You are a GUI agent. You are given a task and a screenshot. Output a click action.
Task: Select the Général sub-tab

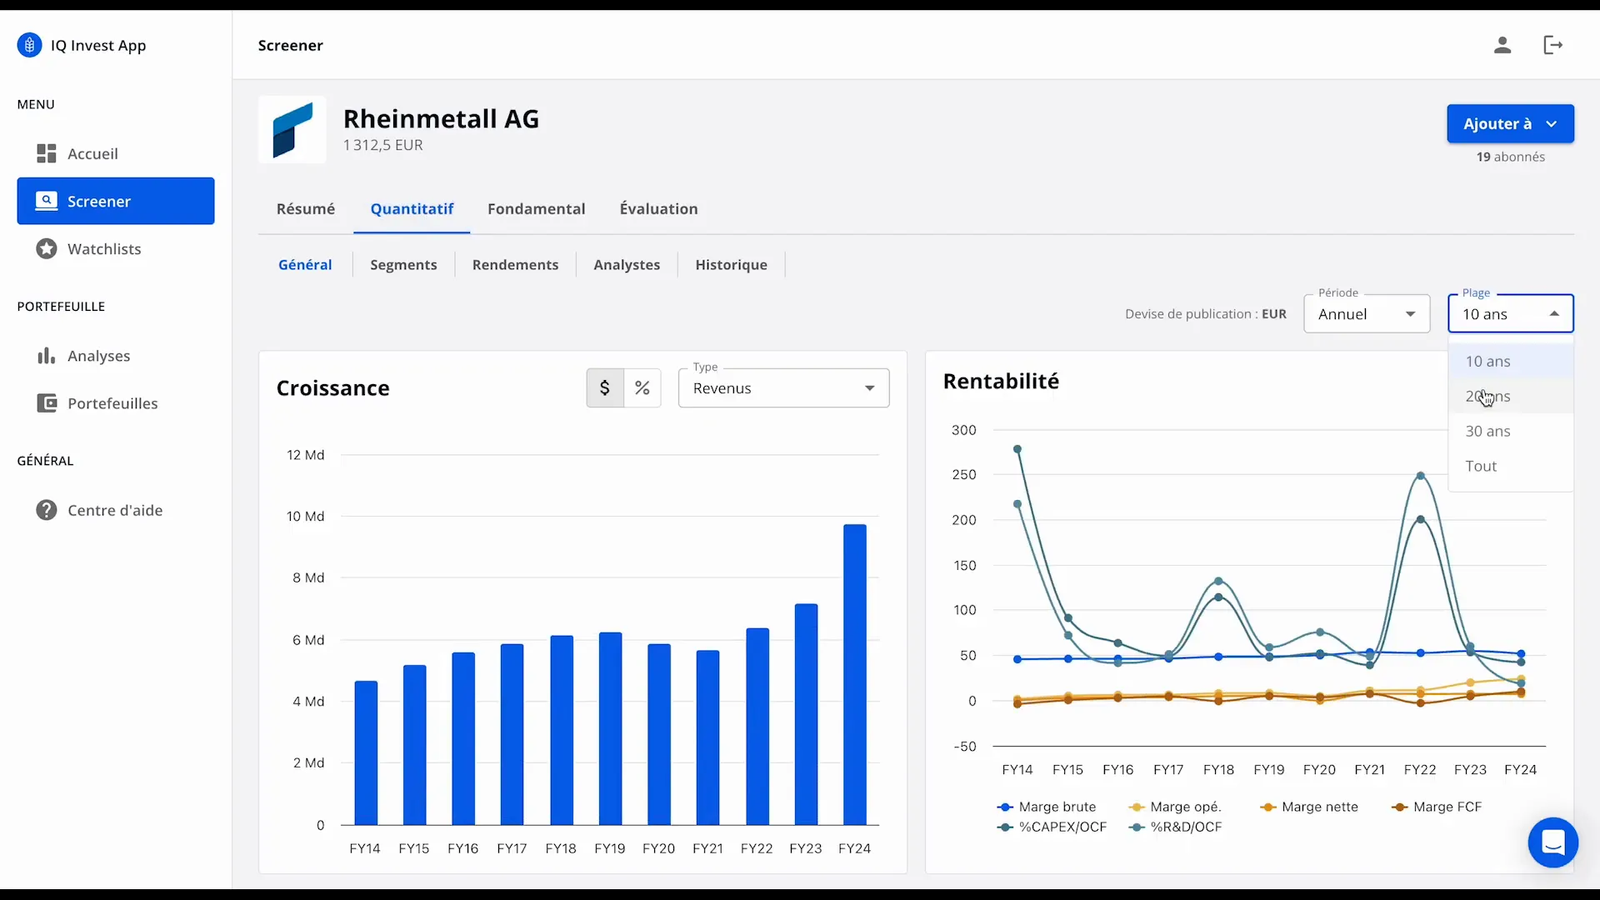click(x=305, y=265)
